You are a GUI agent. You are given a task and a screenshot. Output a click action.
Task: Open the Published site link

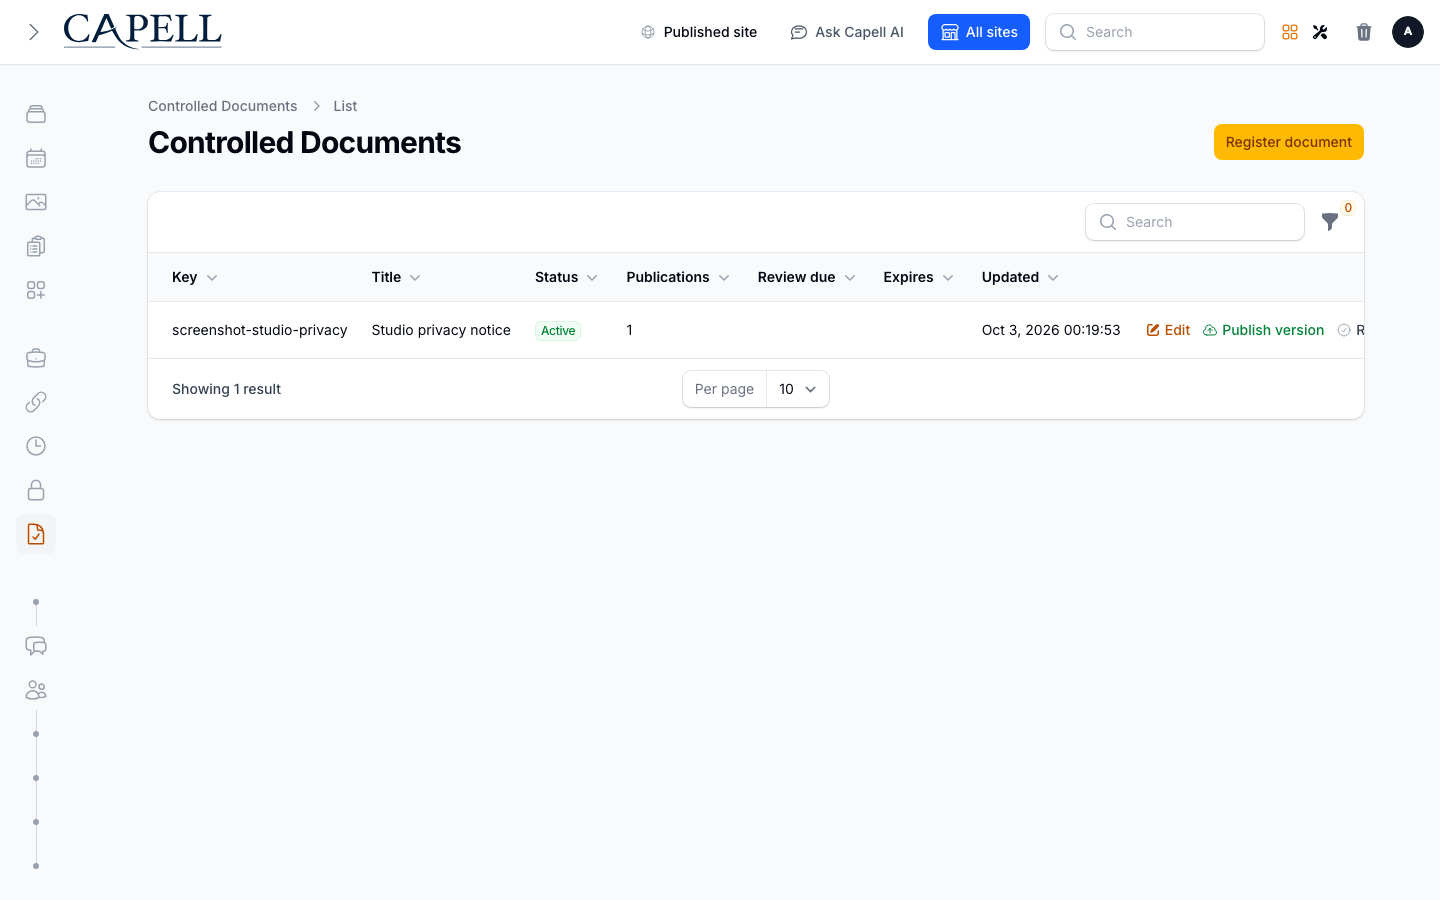(699, 32)
